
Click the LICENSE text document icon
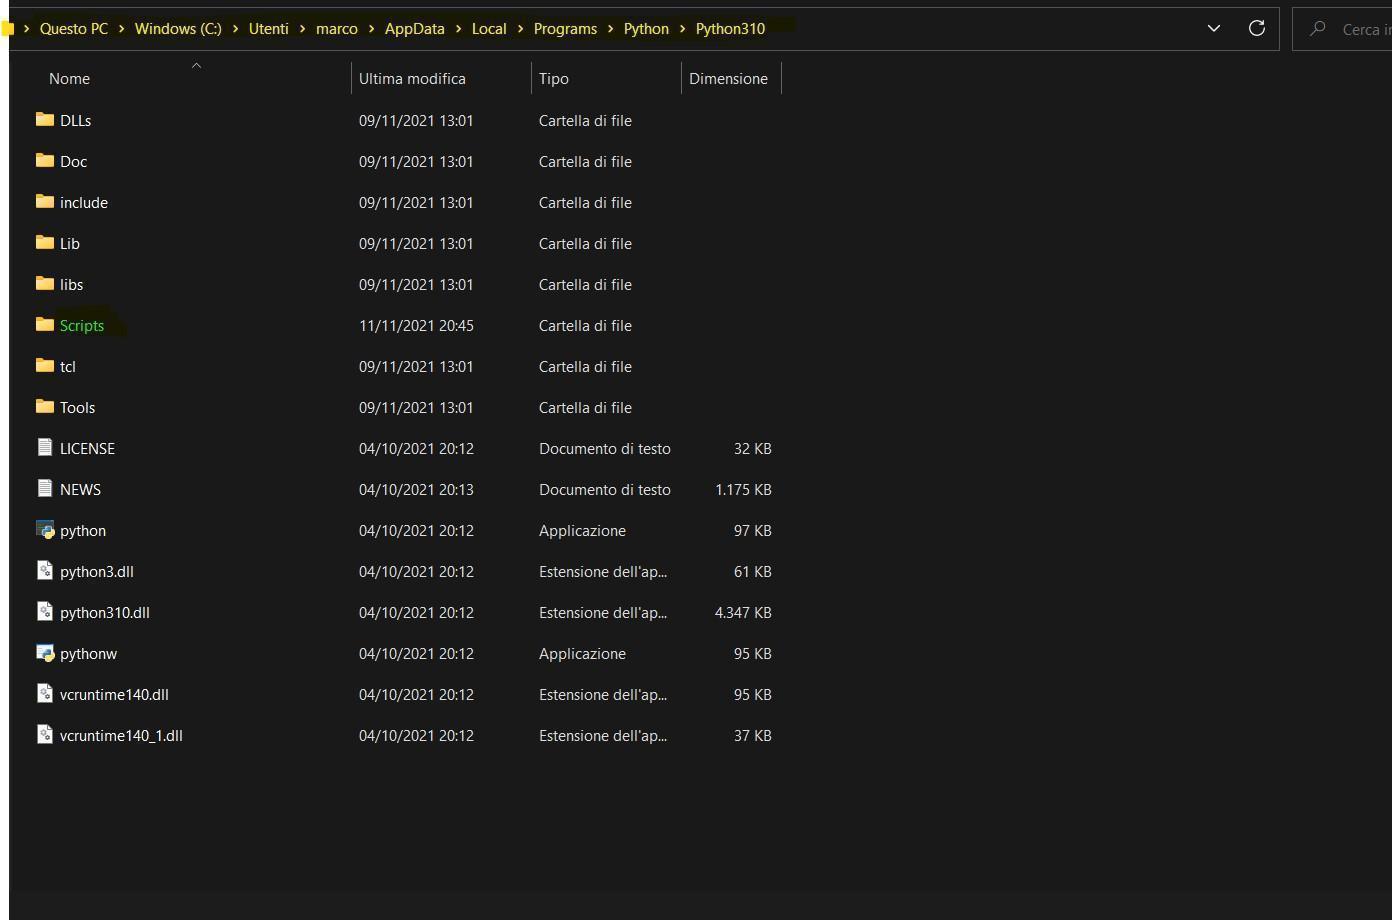[44, 447]
